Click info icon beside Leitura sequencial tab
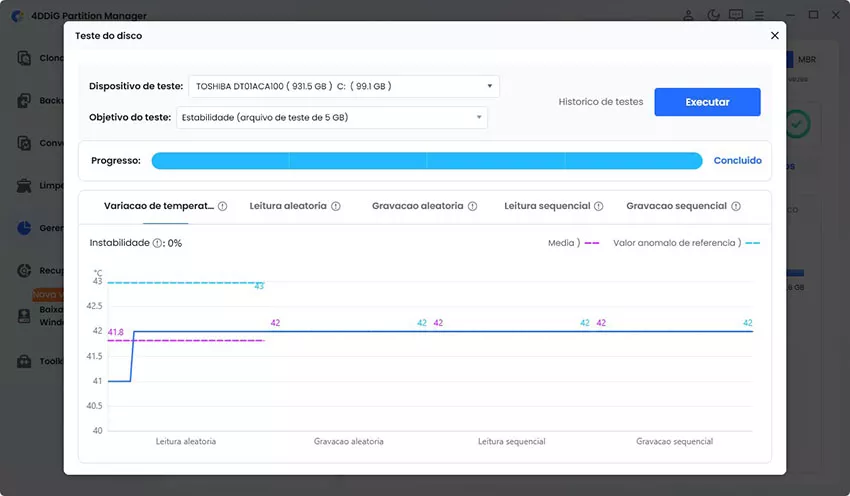 (598, 206)
